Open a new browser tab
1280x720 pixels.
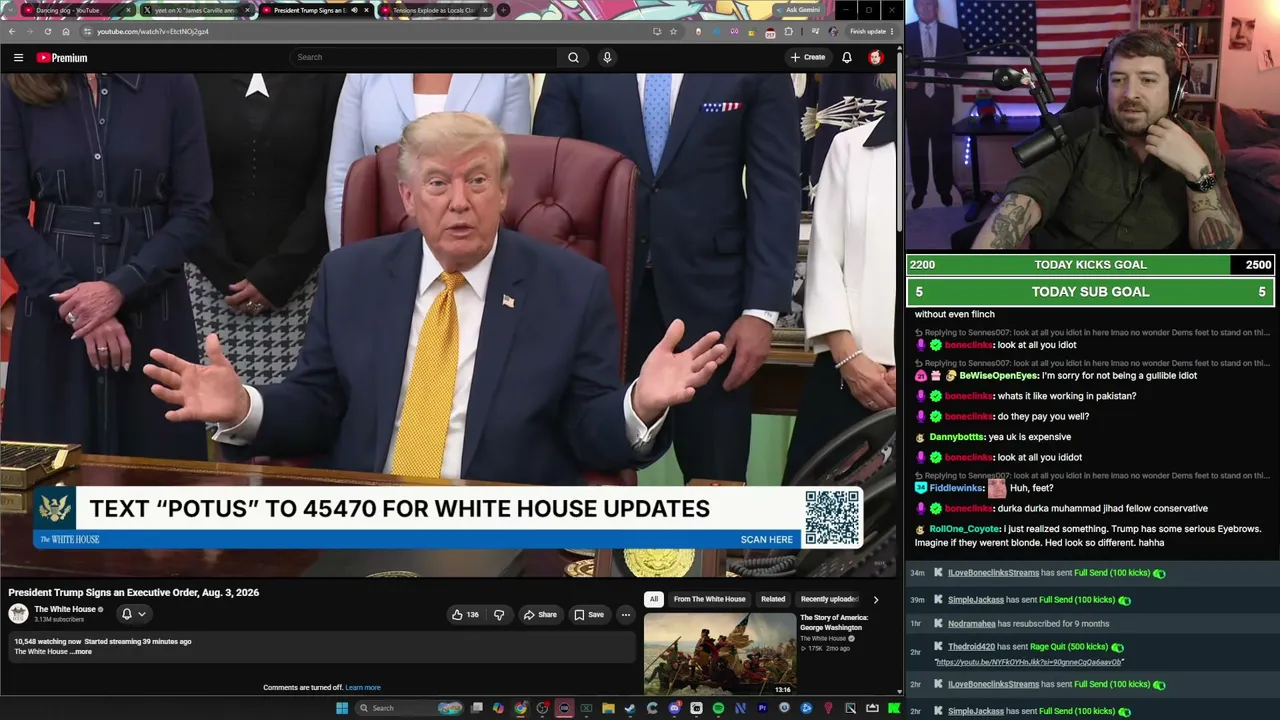[503, 10]
